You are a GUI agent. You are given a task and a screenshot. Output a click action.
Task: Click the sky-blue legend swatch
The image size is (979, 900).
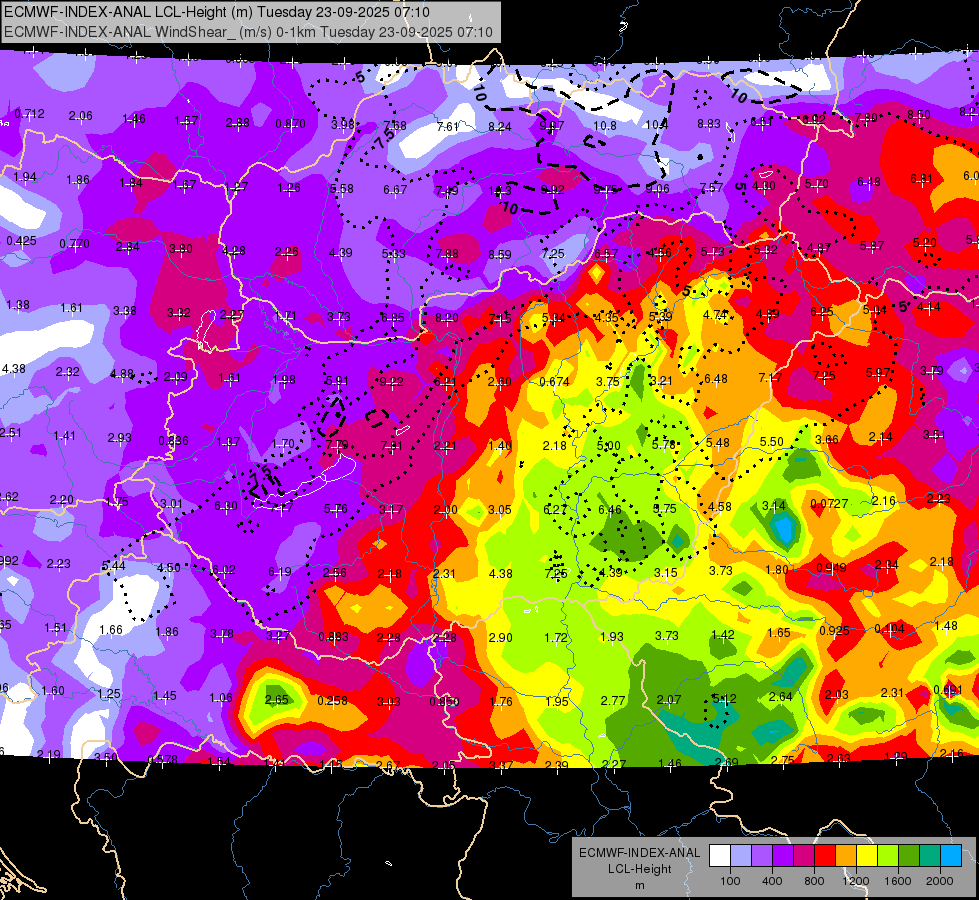951,856
